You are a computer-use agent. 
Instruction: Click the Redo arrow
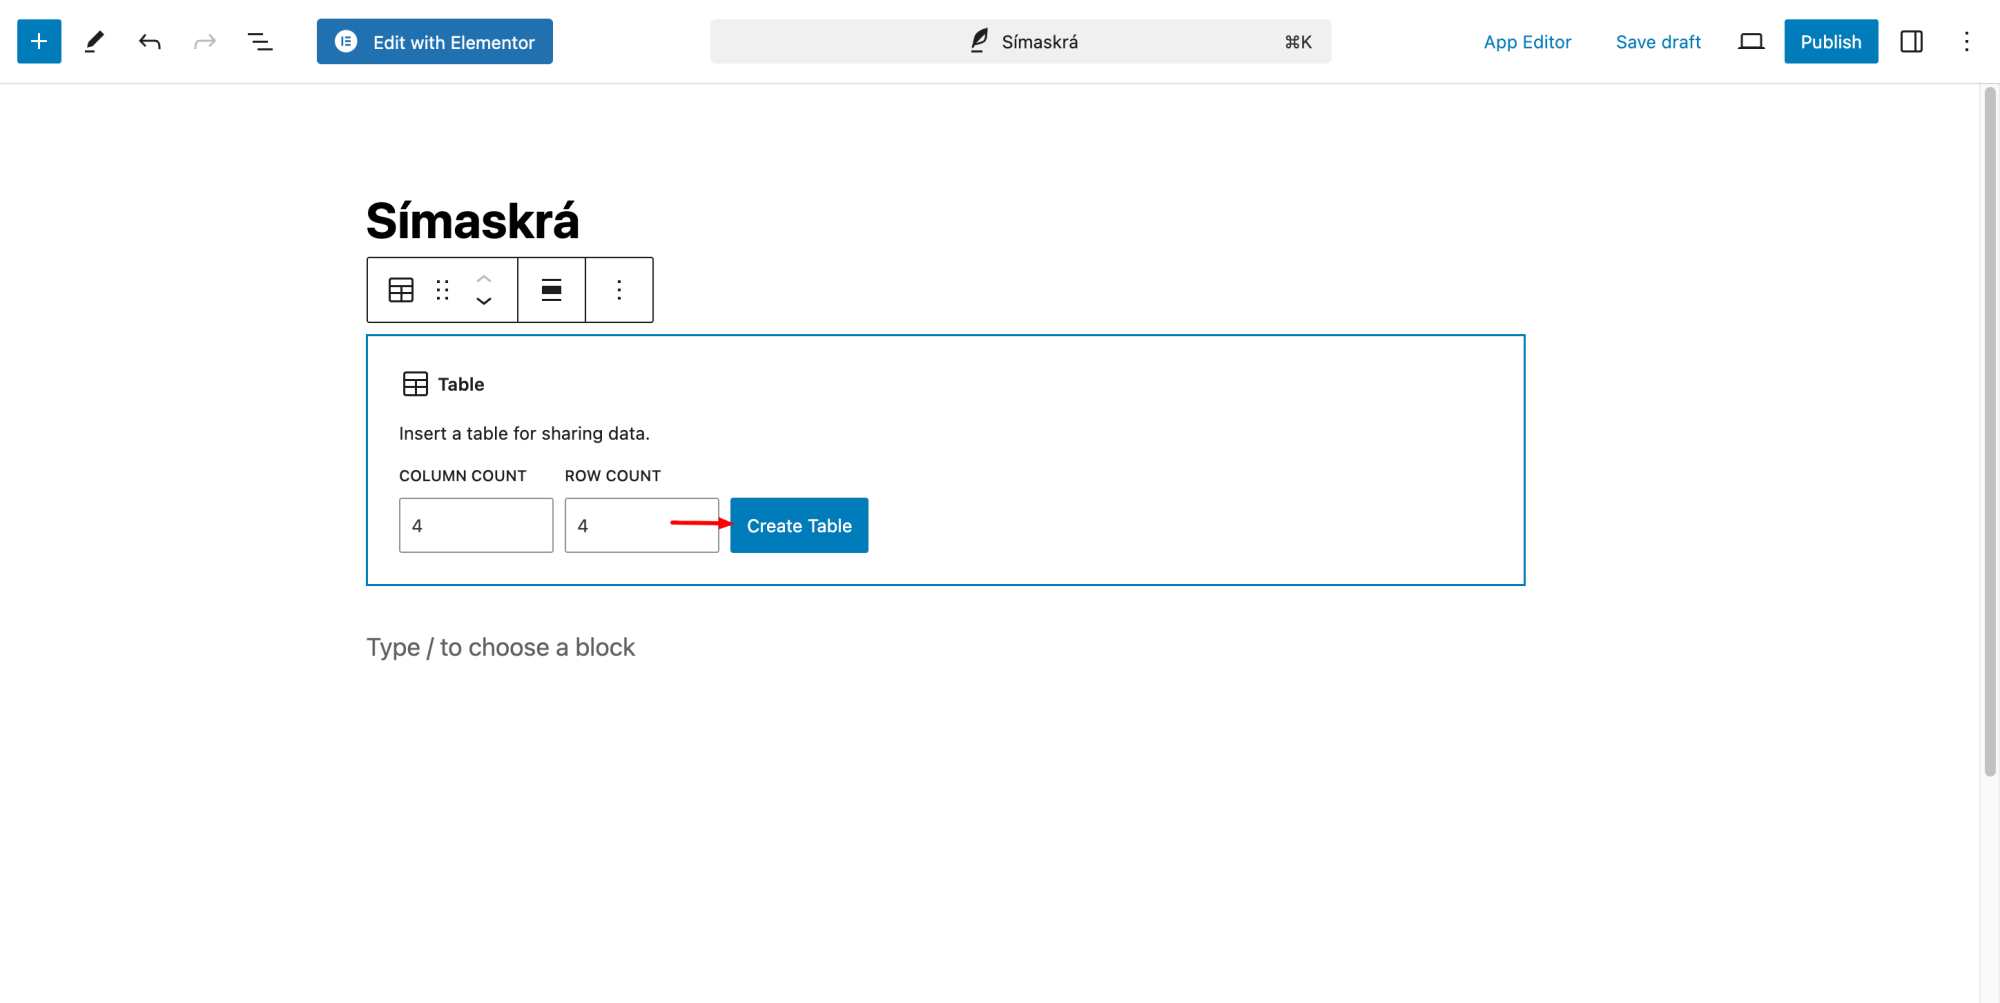tap(205, 42)
